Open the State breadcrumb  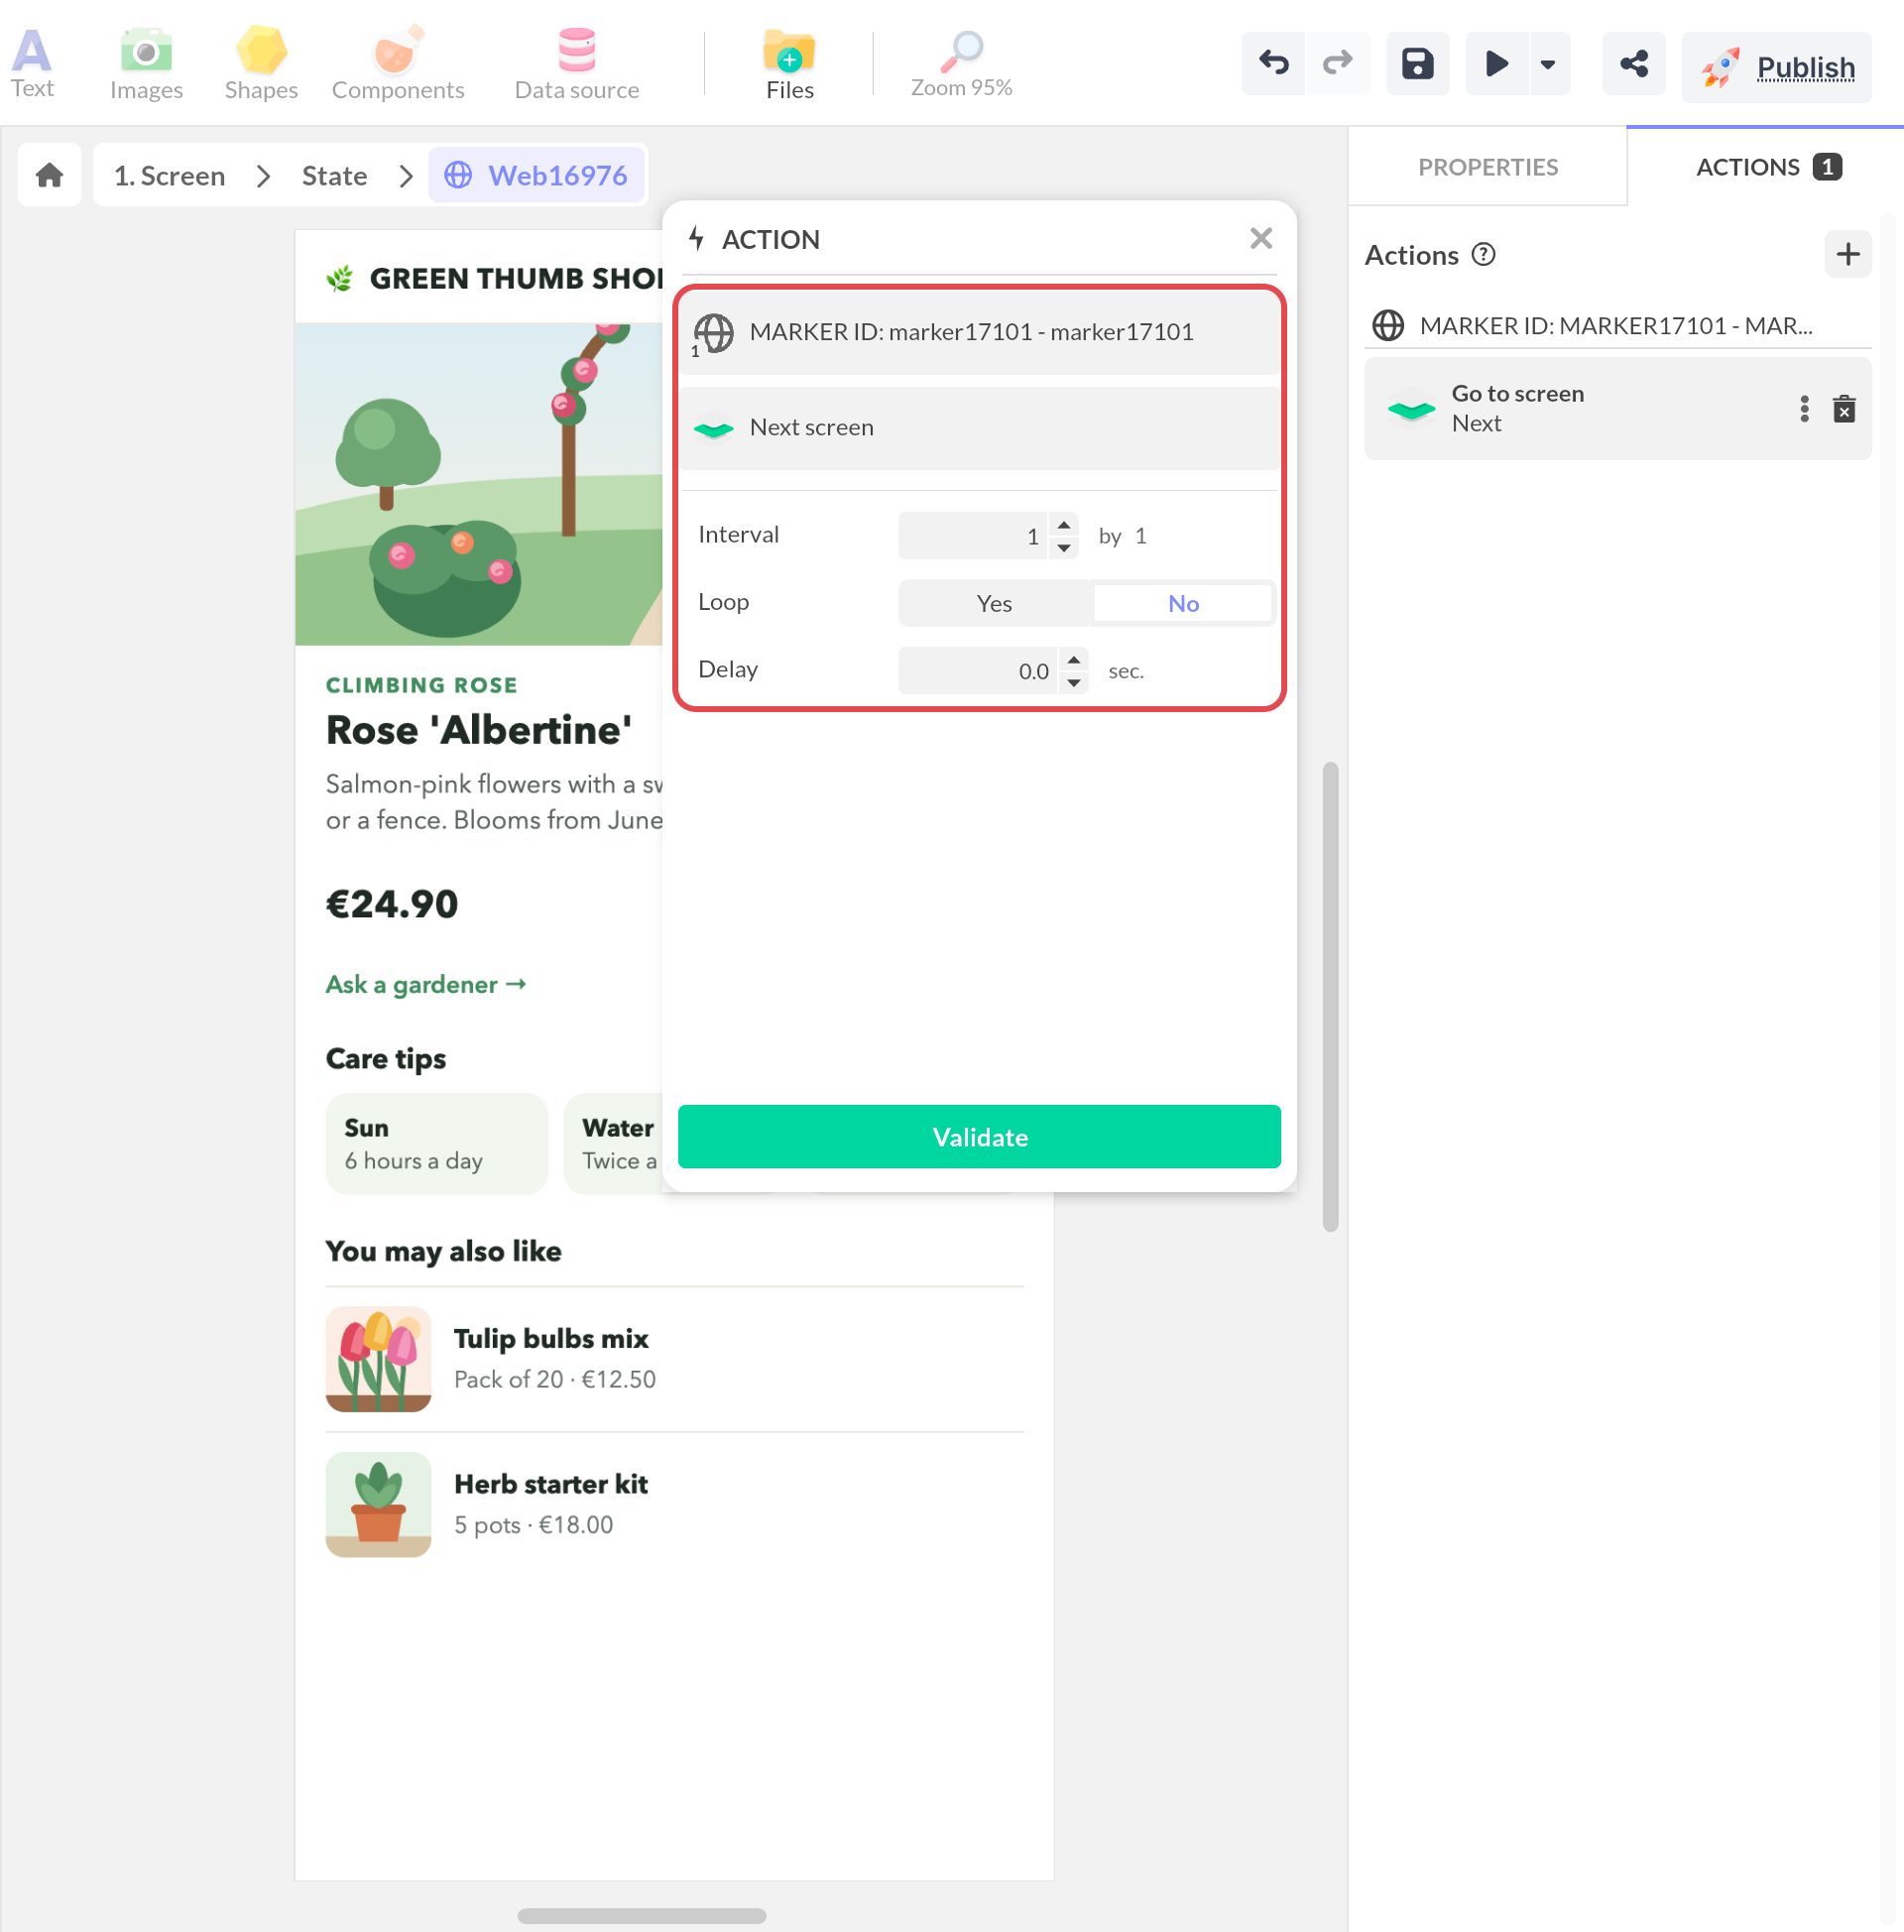334,175
